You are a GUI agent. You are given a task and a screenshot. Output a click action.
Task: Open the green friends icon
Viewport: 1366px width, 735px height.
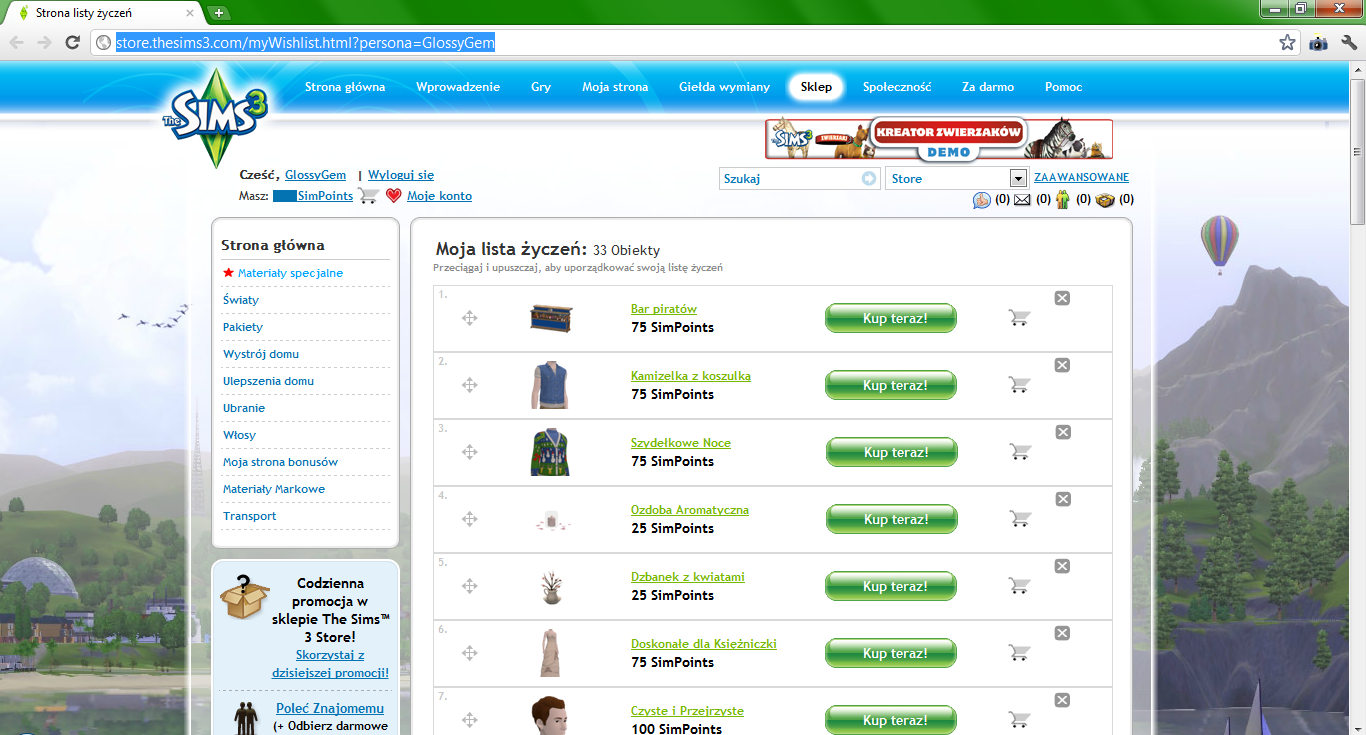click(1063, 200)
